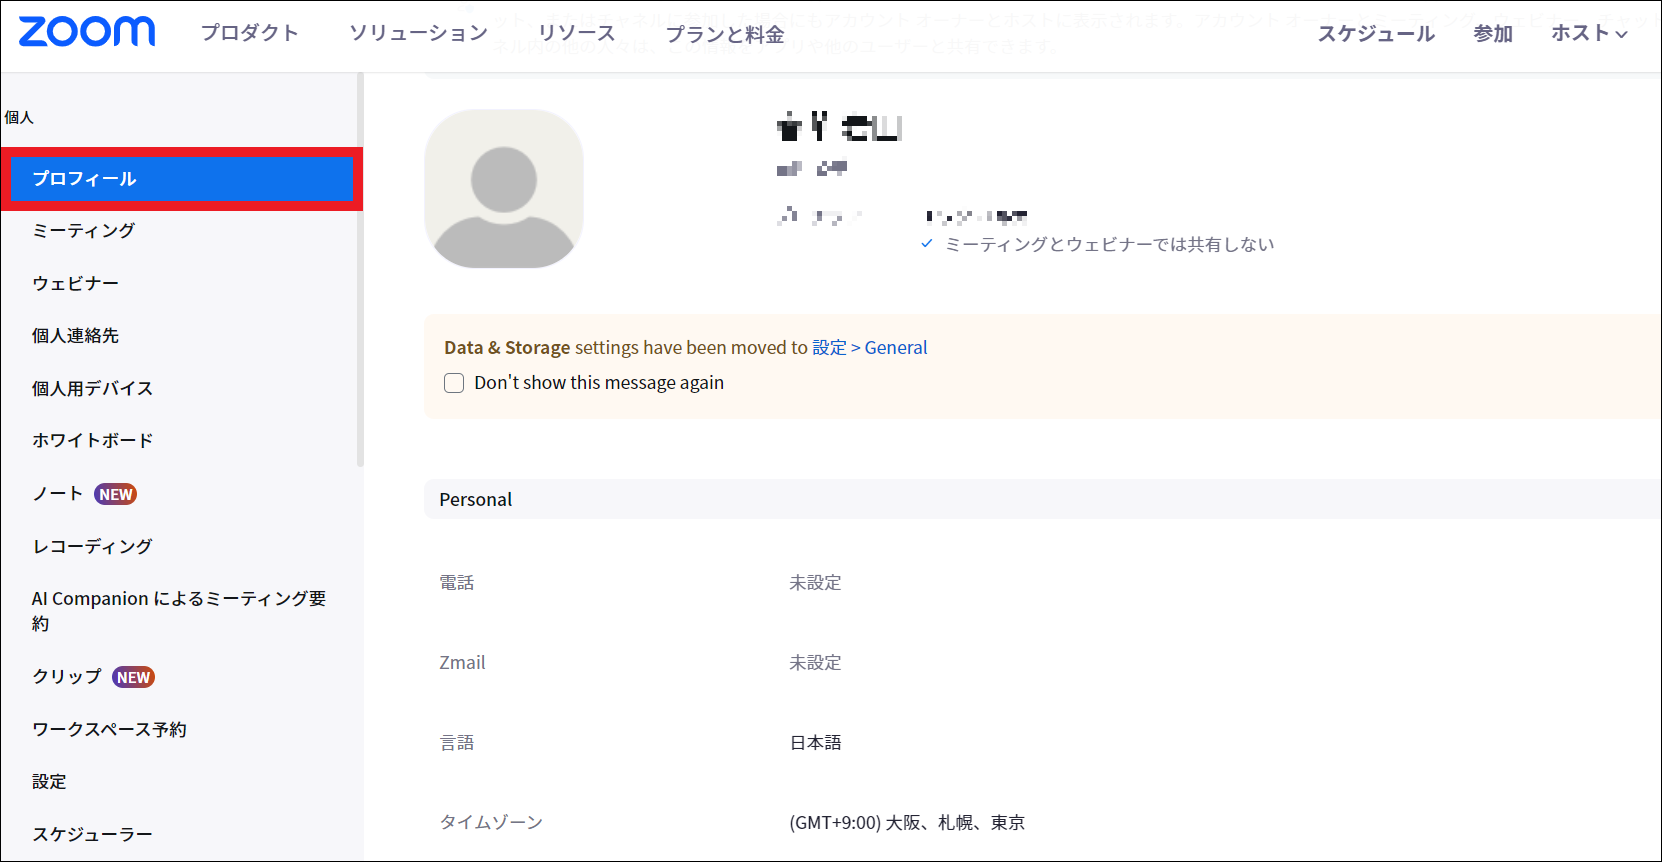Check 'Don't show this message again' box
Screen dimensions: 1662x862
pyautogui.click(x=454, y=383)
